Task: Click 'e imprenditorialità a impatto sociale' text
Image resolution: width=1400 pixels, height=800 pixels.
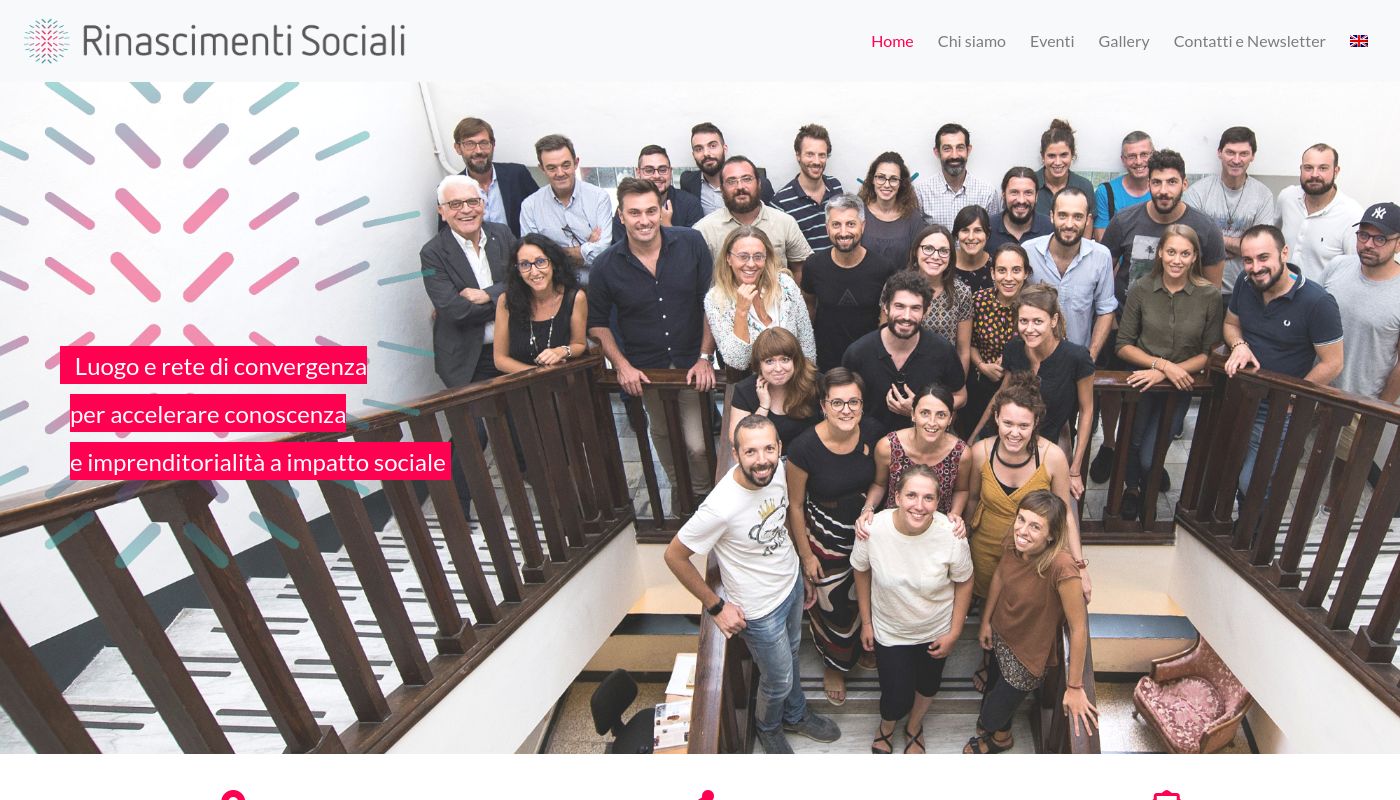Action: click(x=258, y=462)
